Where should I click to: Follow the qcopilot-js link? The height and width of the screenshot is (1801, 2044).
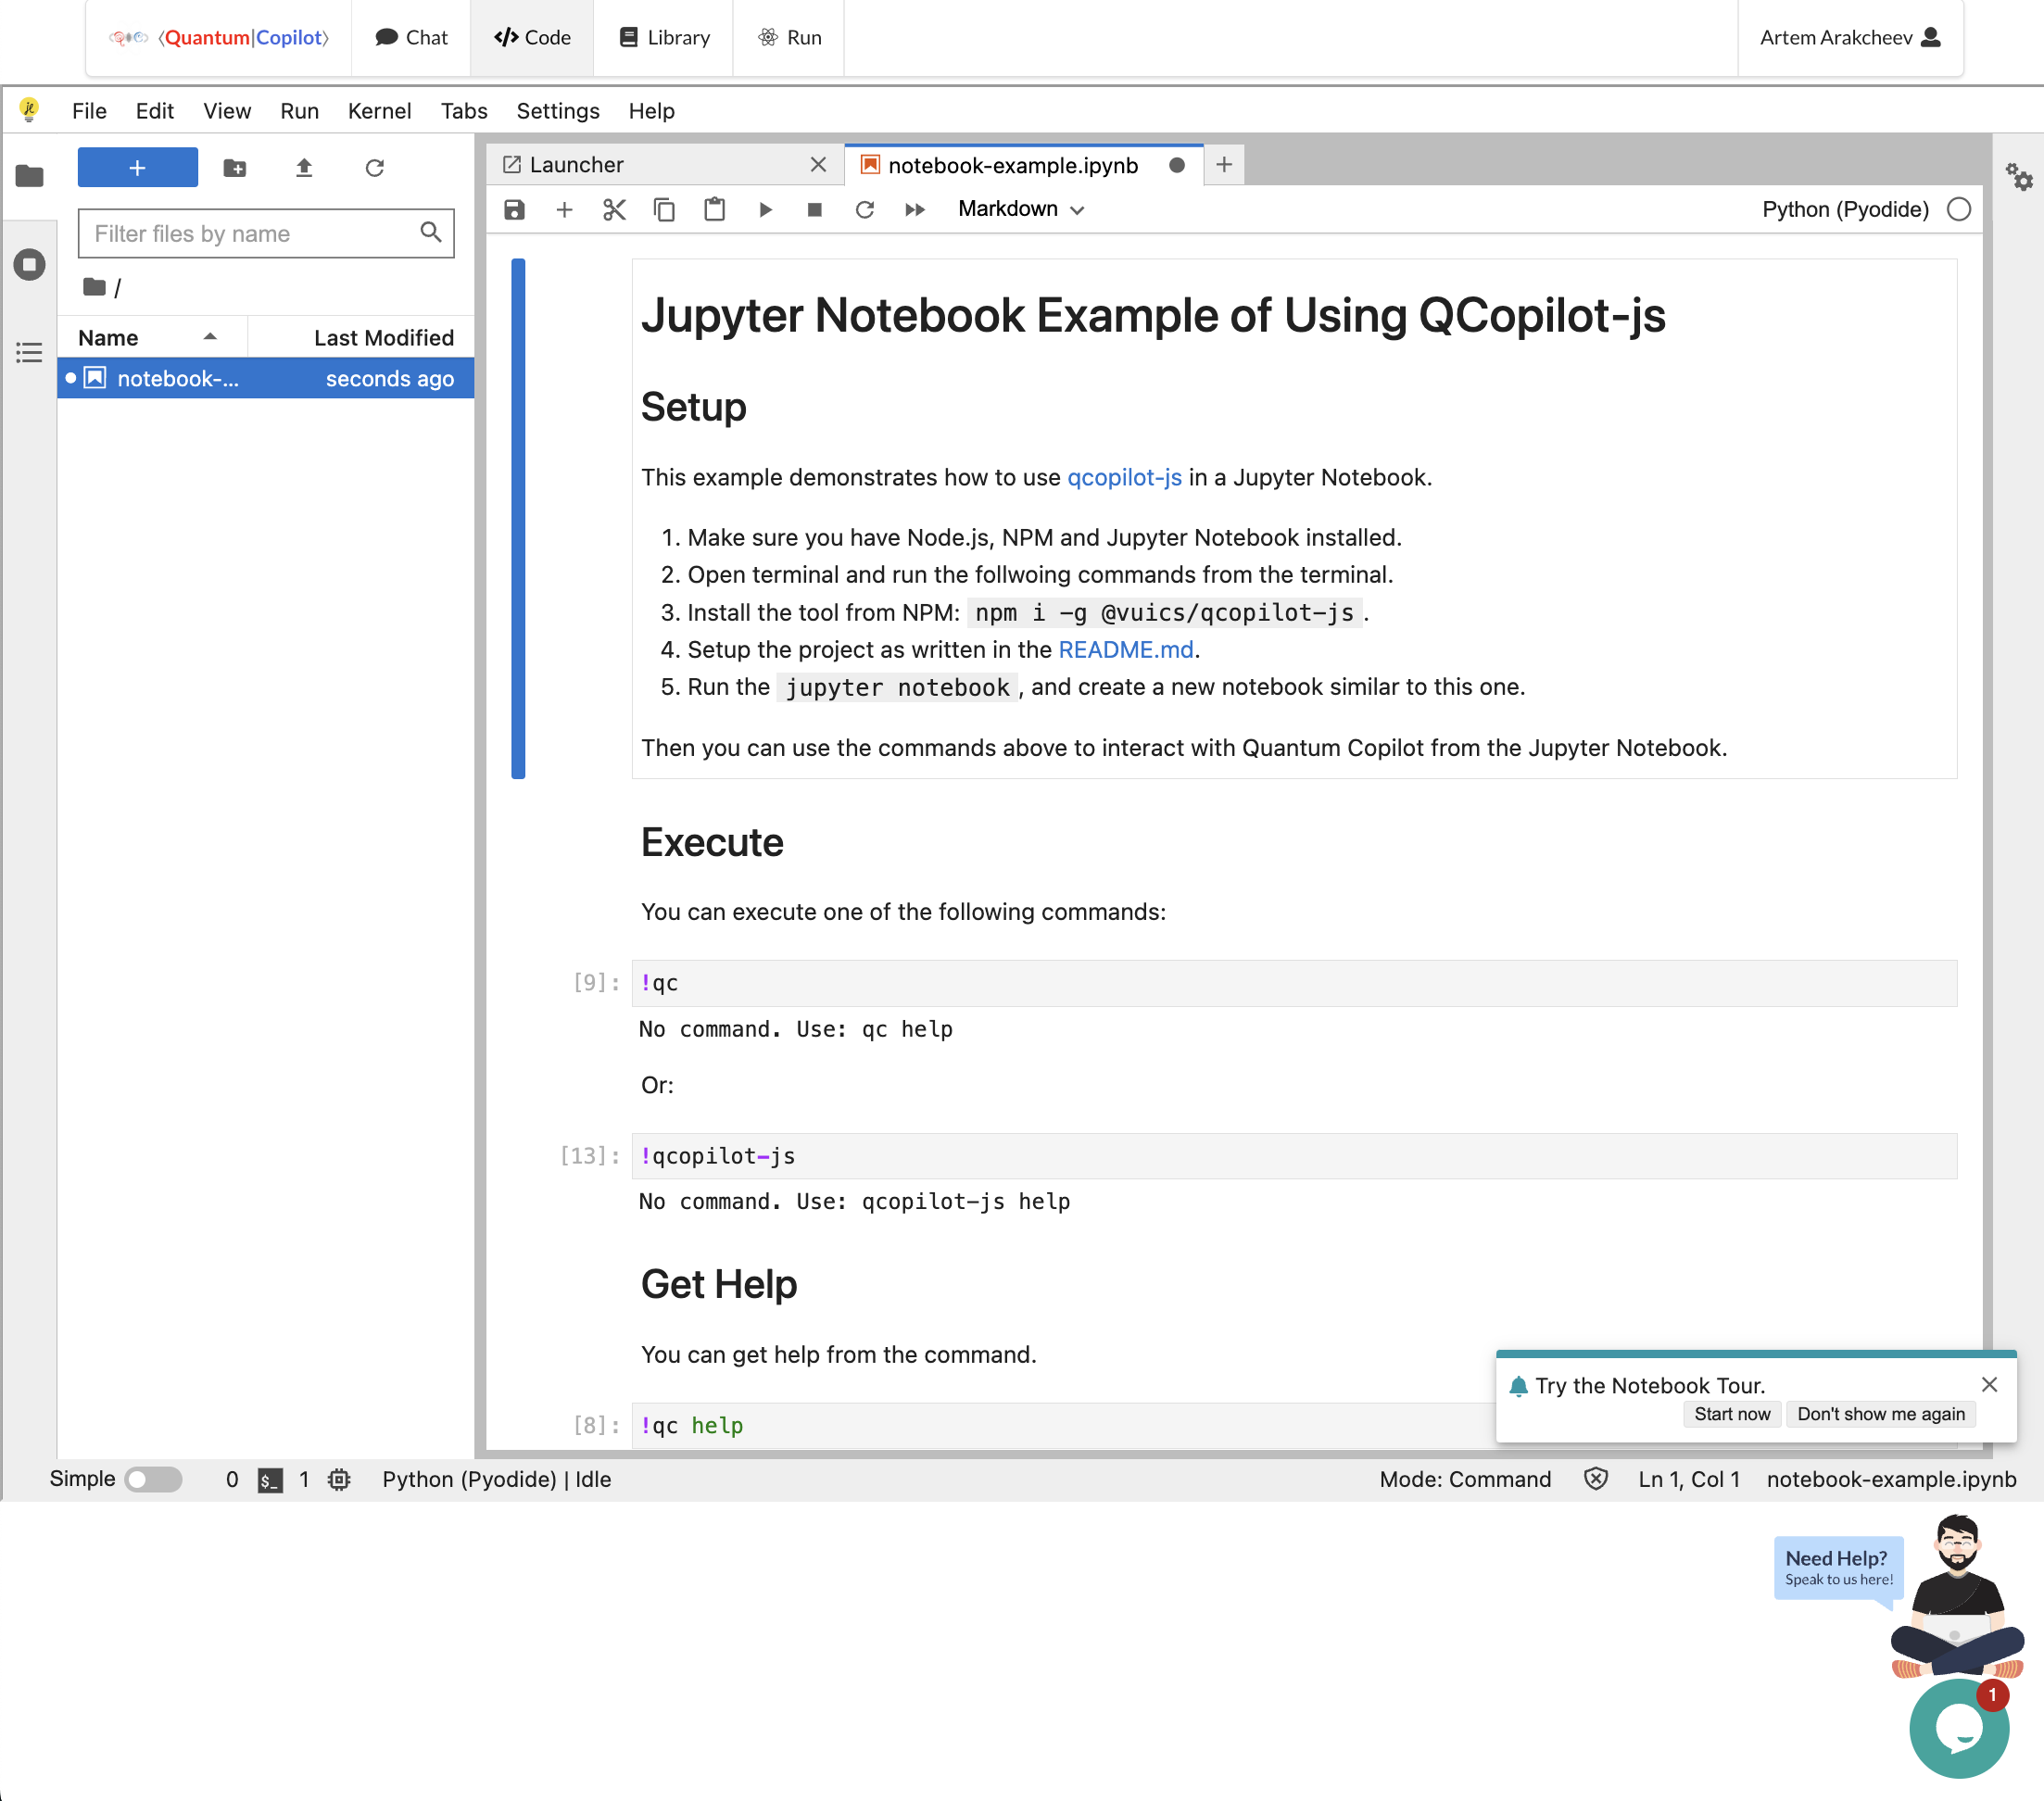tap(1124, 478)
